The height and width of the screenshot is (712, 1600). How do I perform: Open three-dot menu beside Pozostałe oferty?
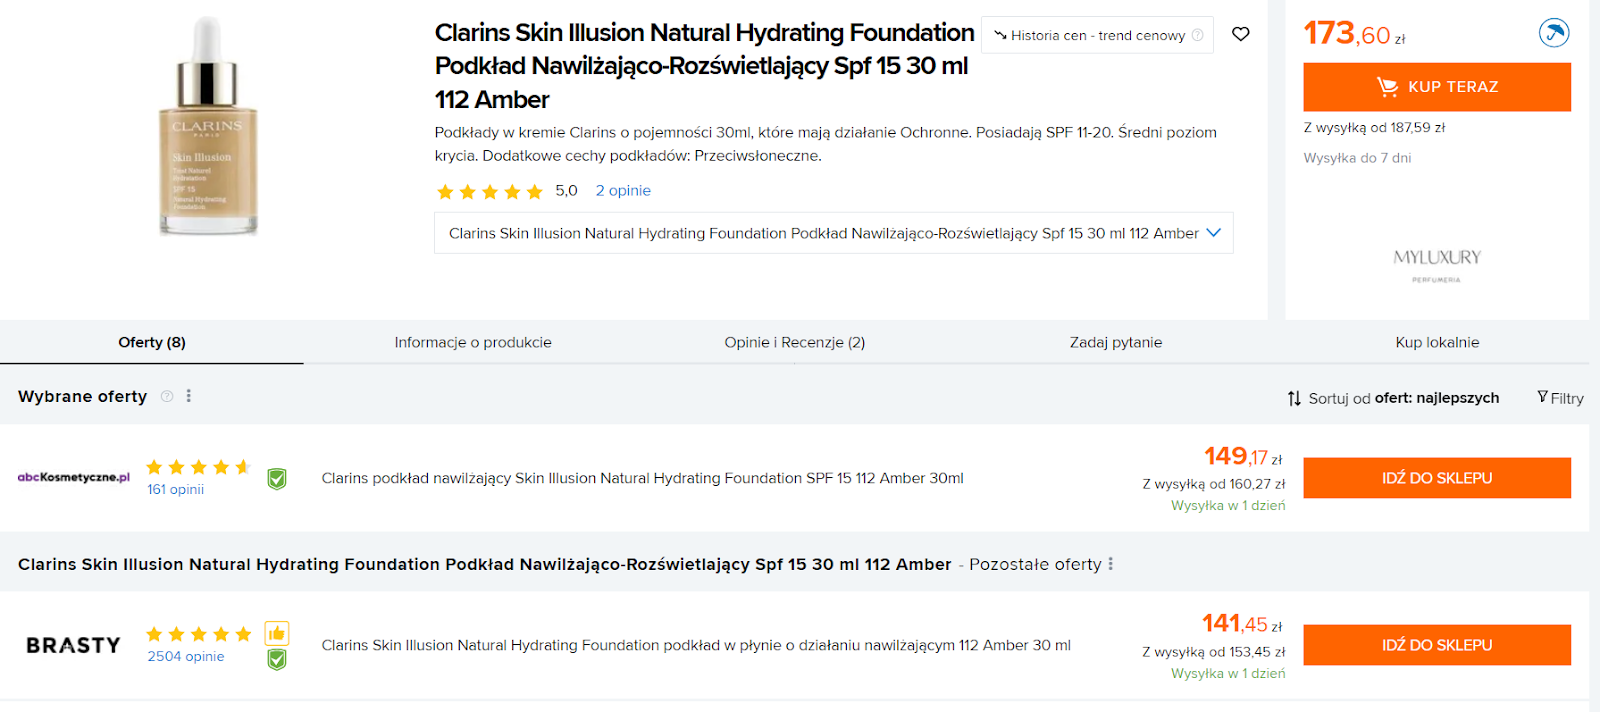[1110, 564]
